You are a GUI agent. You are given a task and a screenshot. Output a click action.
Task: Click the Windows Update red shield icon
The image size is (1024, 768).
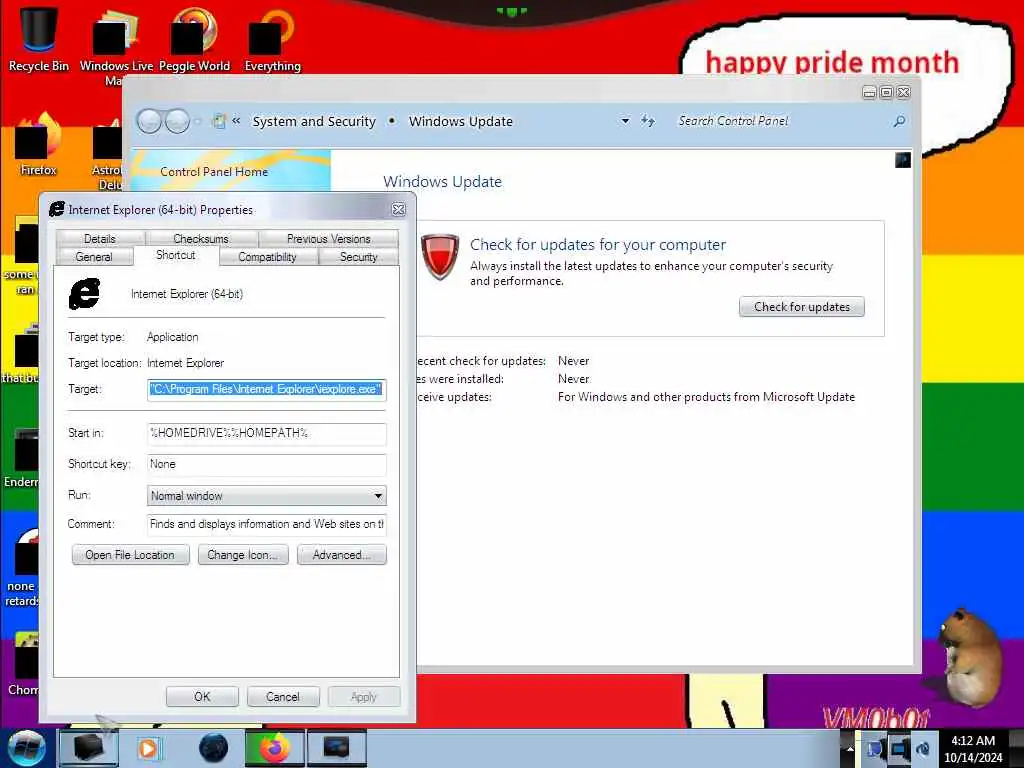[x=440, y=257]
